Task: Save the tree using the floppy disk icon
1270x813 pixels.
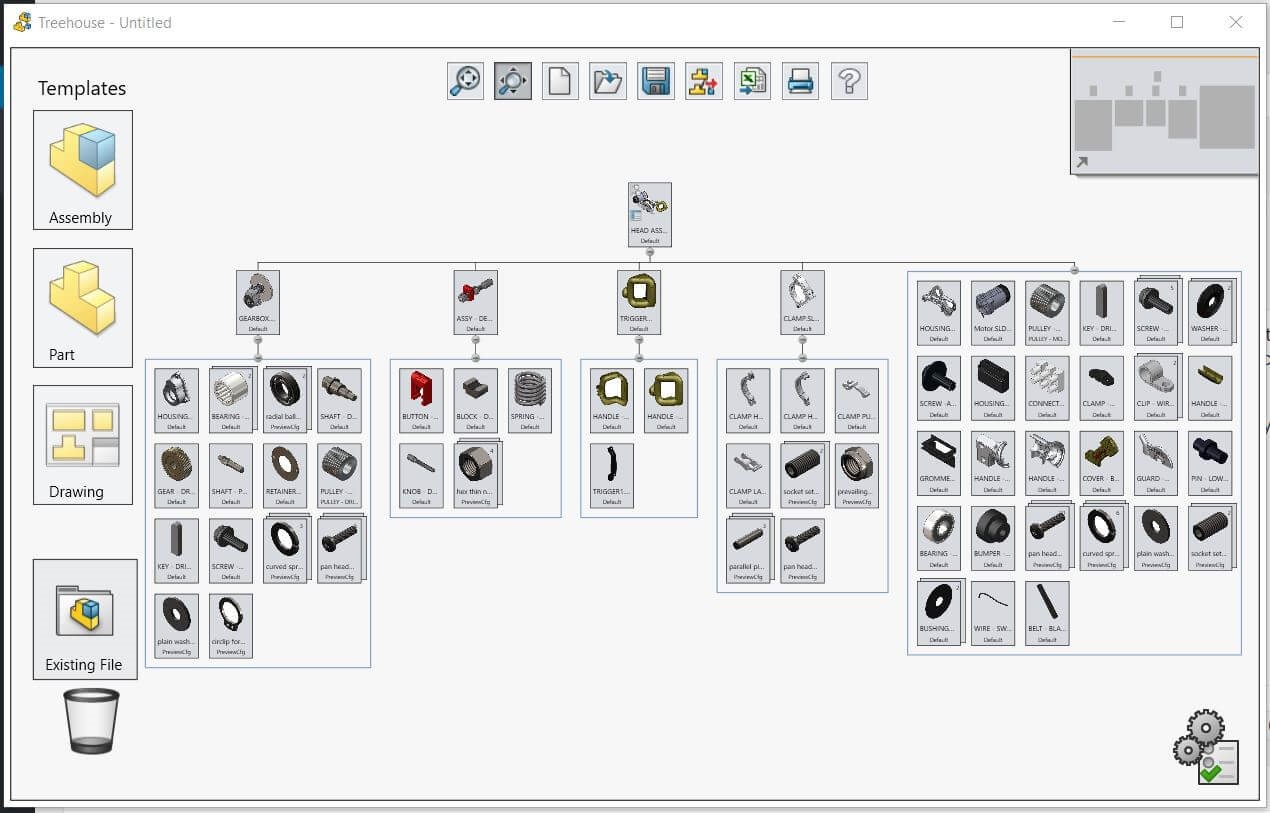Action: 656,81
